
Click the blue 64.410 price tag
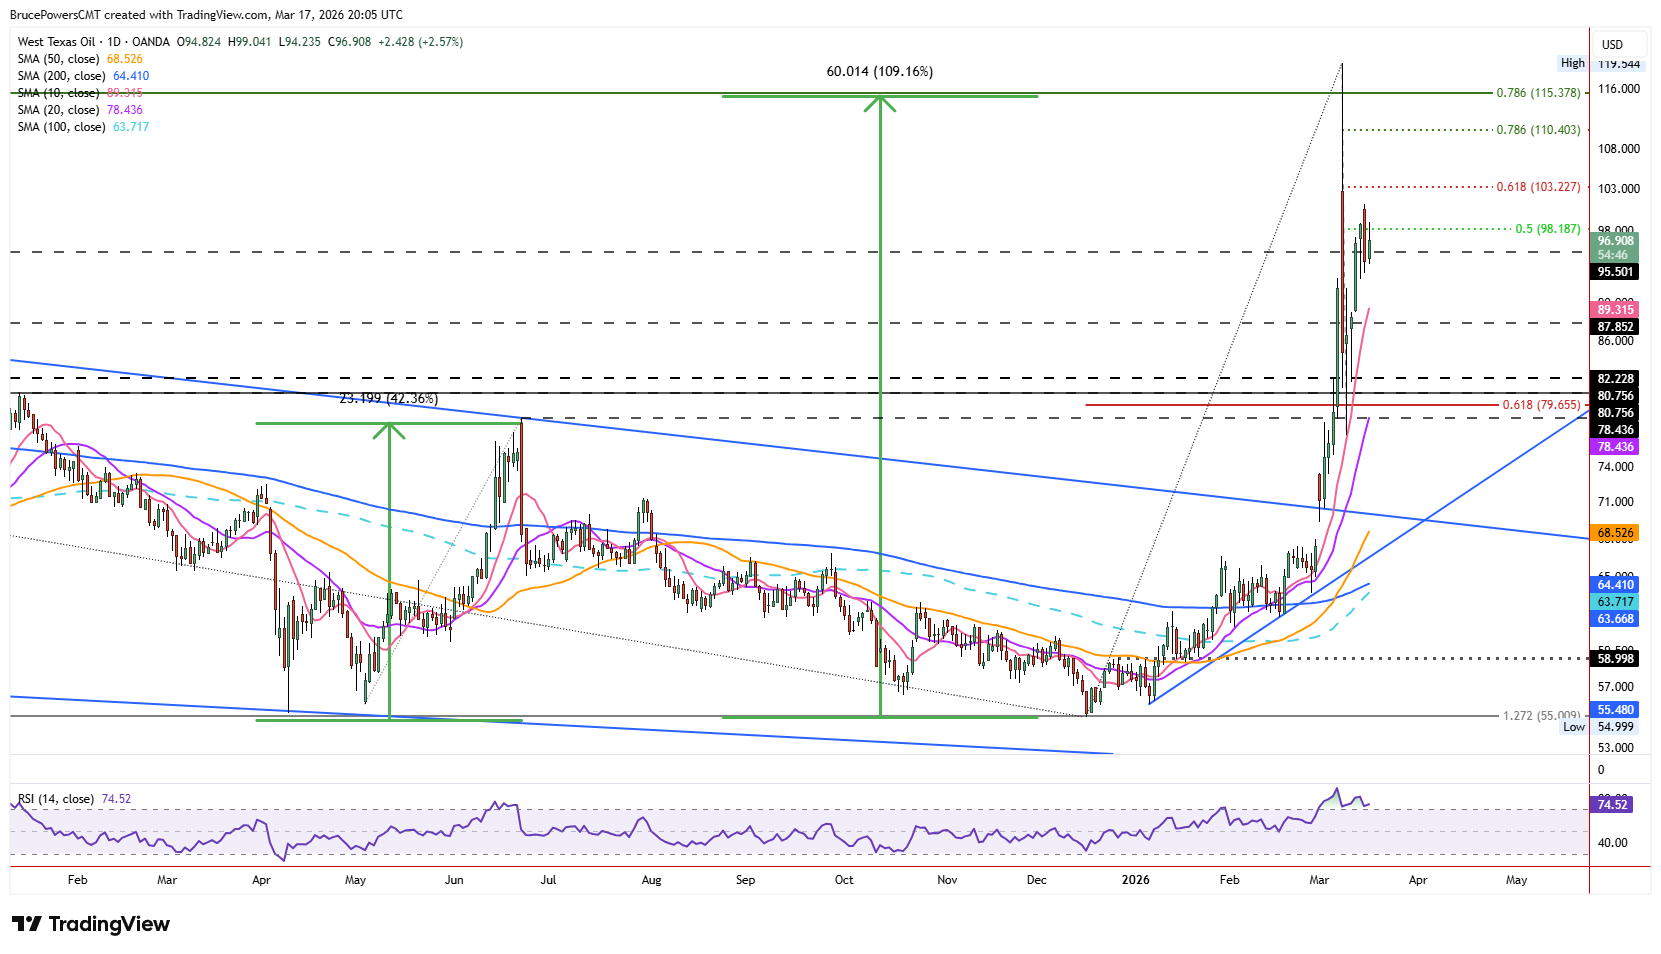click(1614, 585)
